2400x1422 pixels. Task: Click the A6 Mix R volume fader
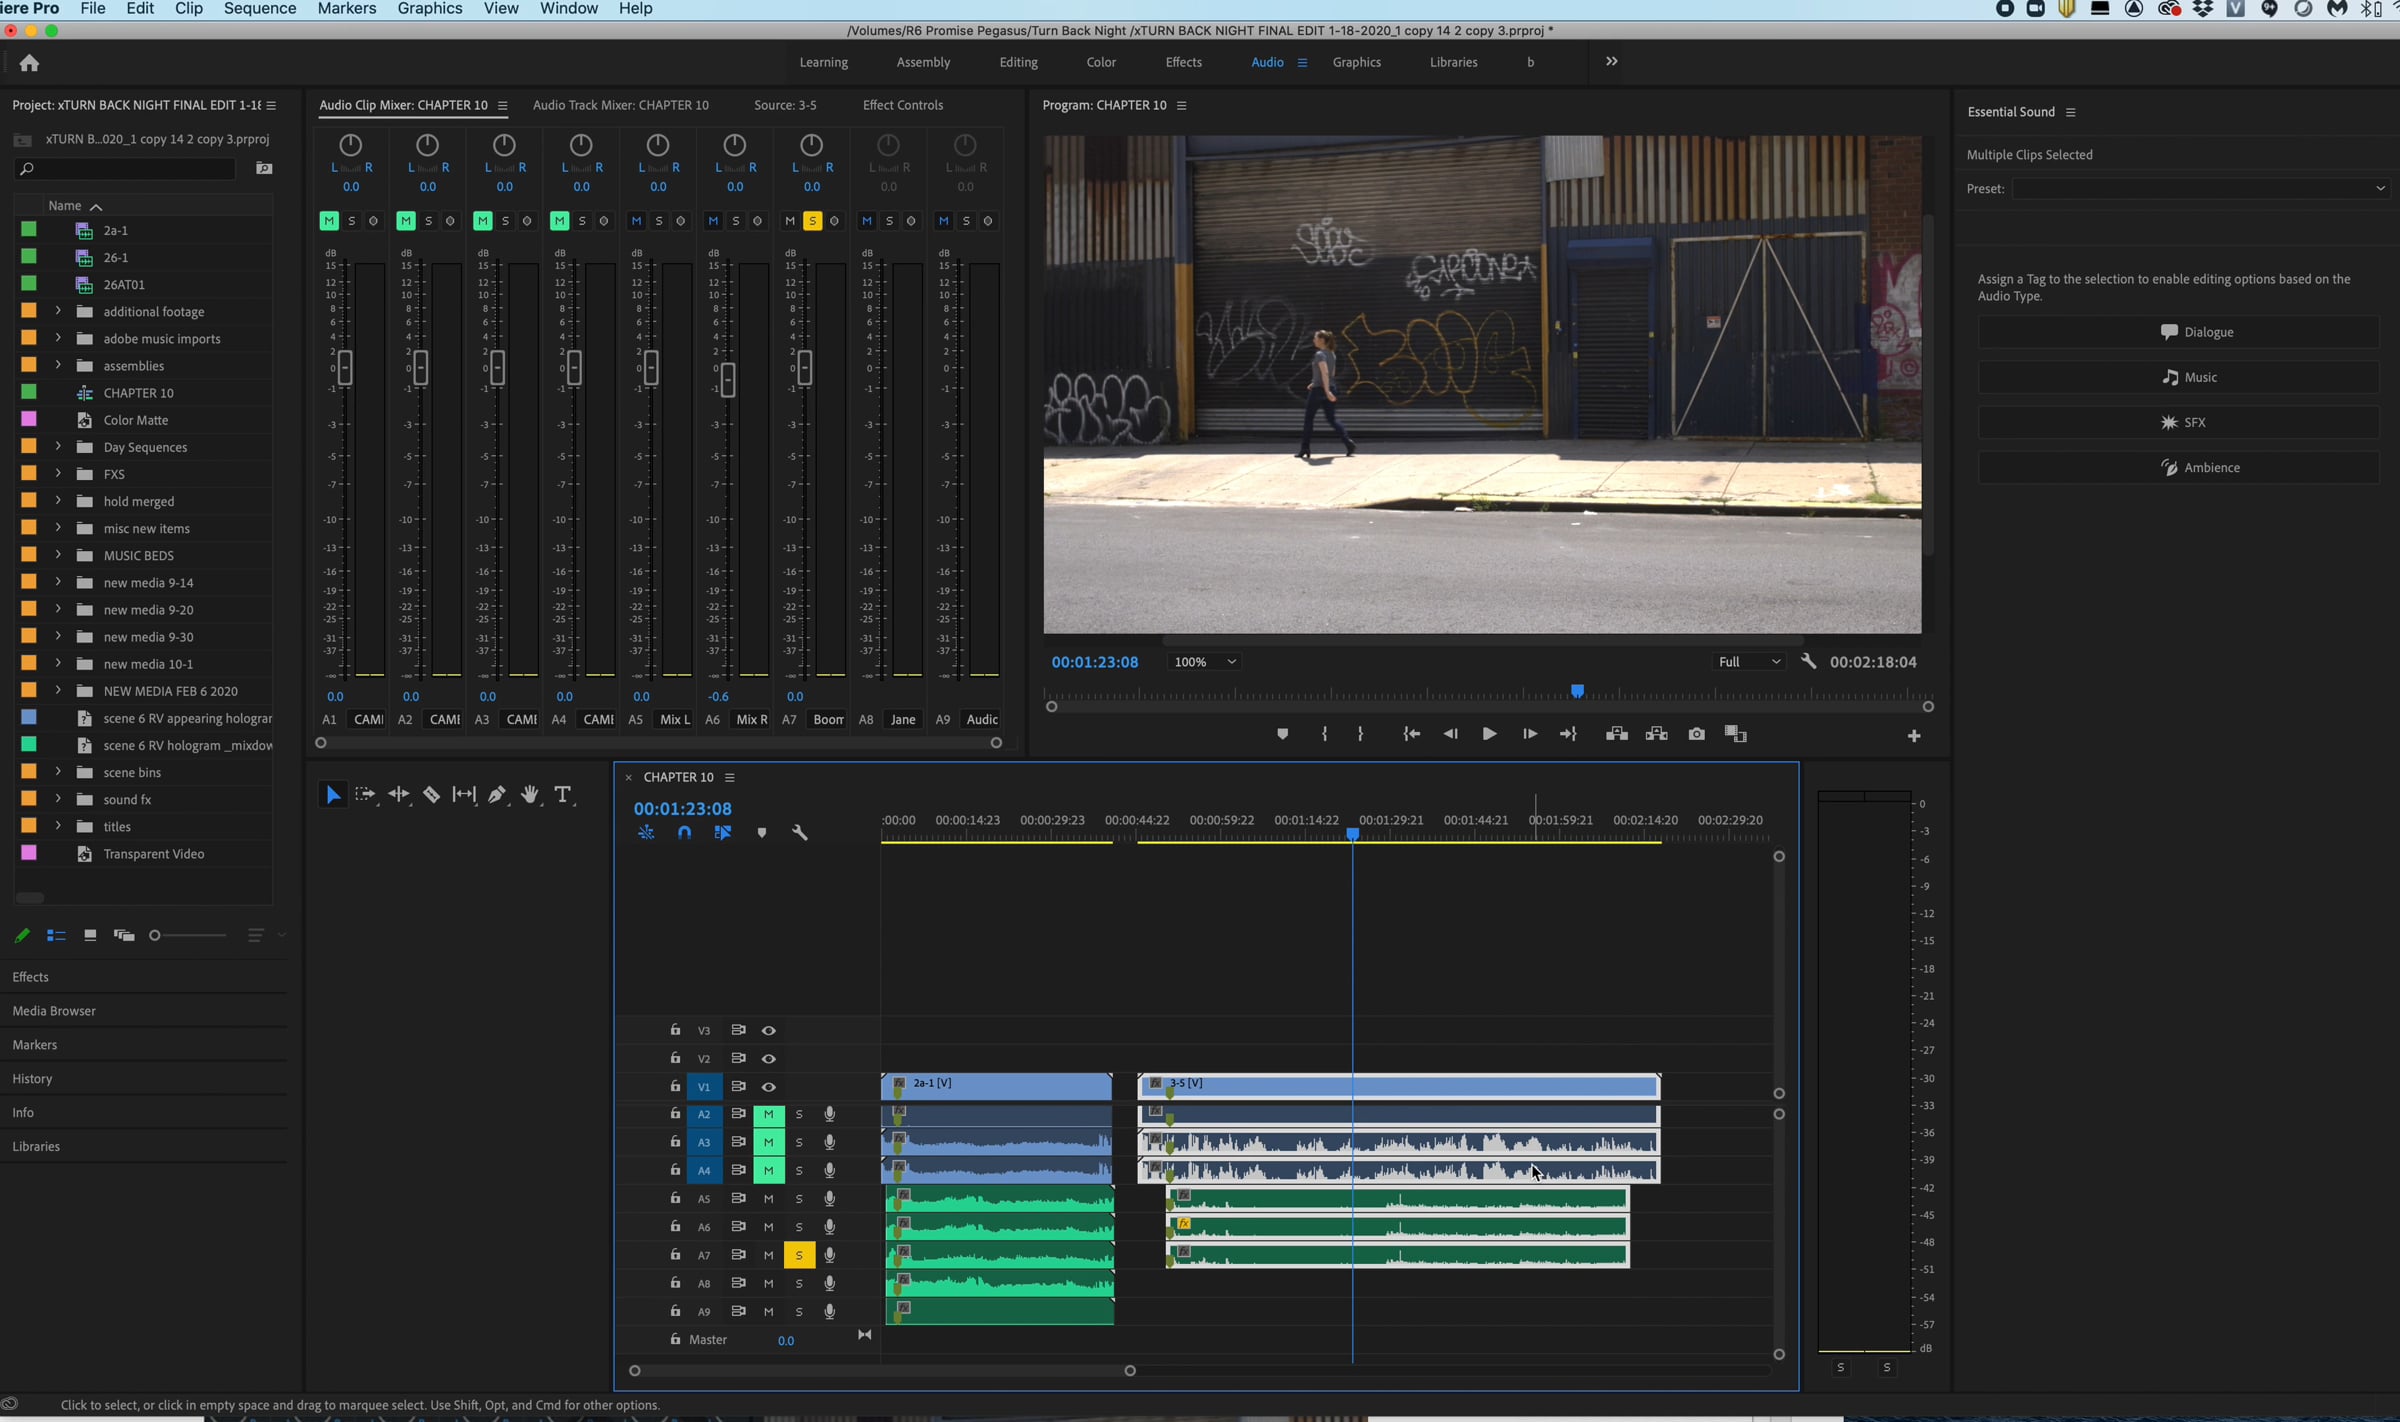(x=728, y=379)
